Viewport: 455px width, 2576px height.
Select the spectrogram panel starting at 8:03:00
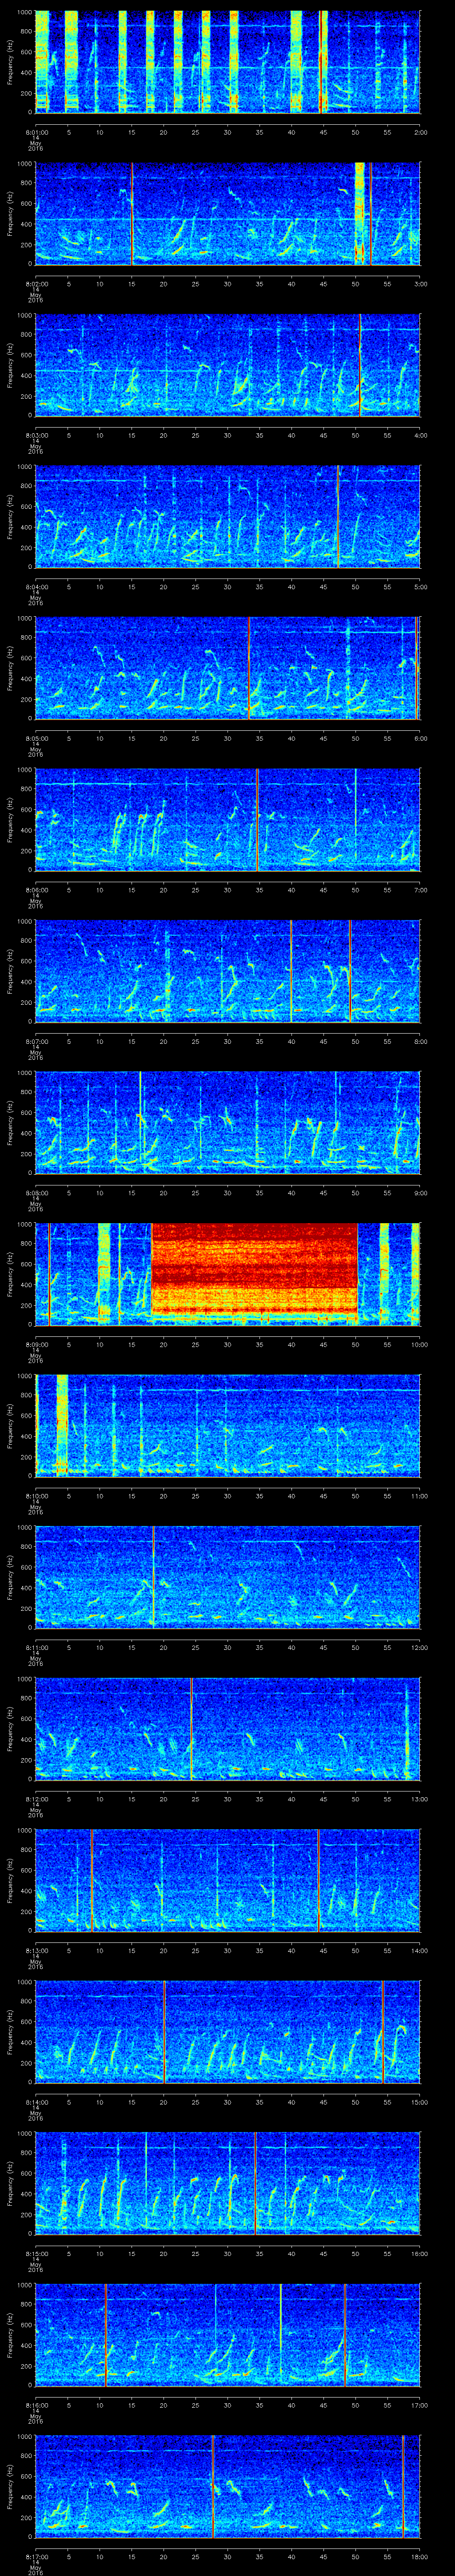coord(228,365)
